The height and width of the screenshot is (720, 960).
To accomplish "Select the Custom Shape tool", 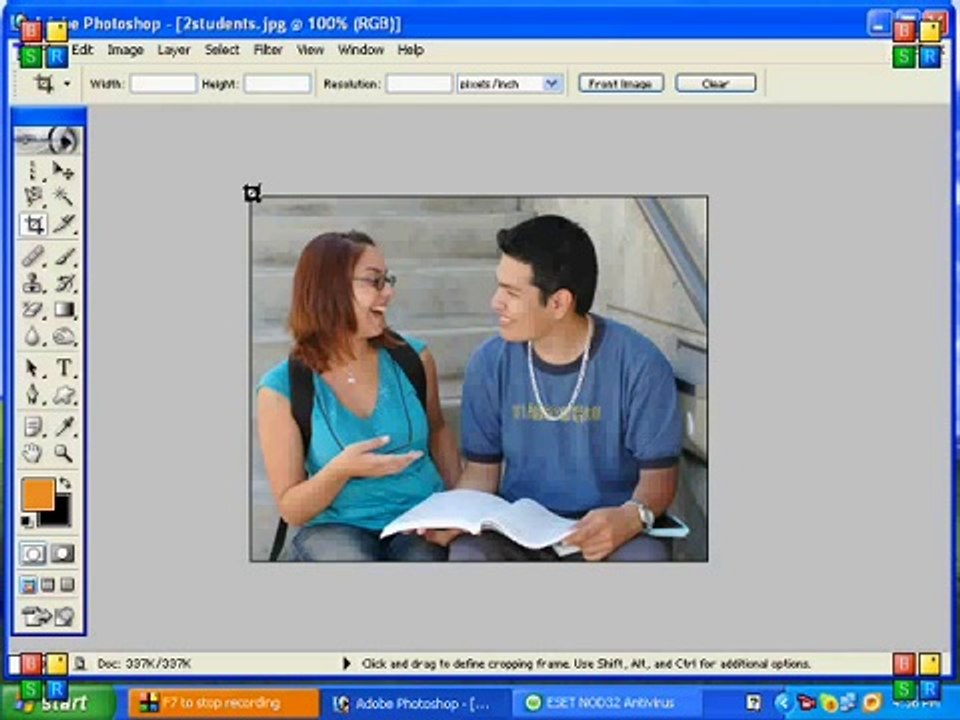I will coord(63,394).
